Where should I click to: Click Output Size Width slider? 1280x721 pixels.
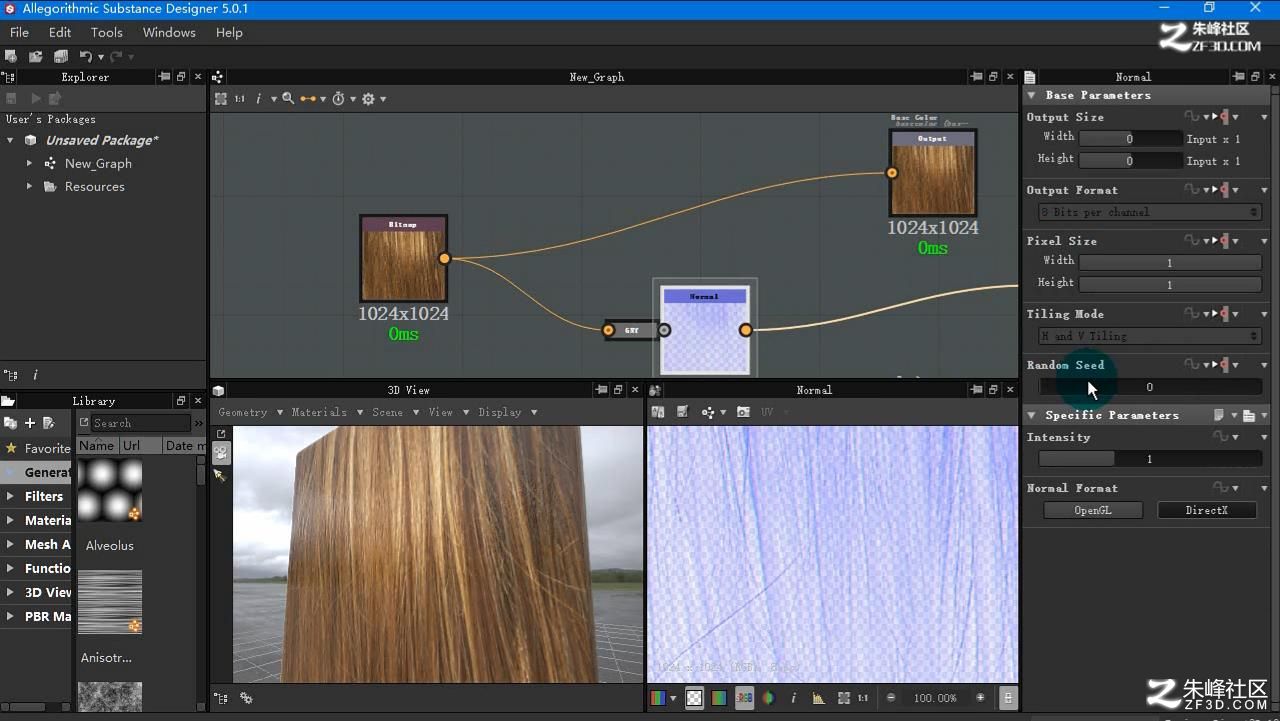[x=1130, y=139]
